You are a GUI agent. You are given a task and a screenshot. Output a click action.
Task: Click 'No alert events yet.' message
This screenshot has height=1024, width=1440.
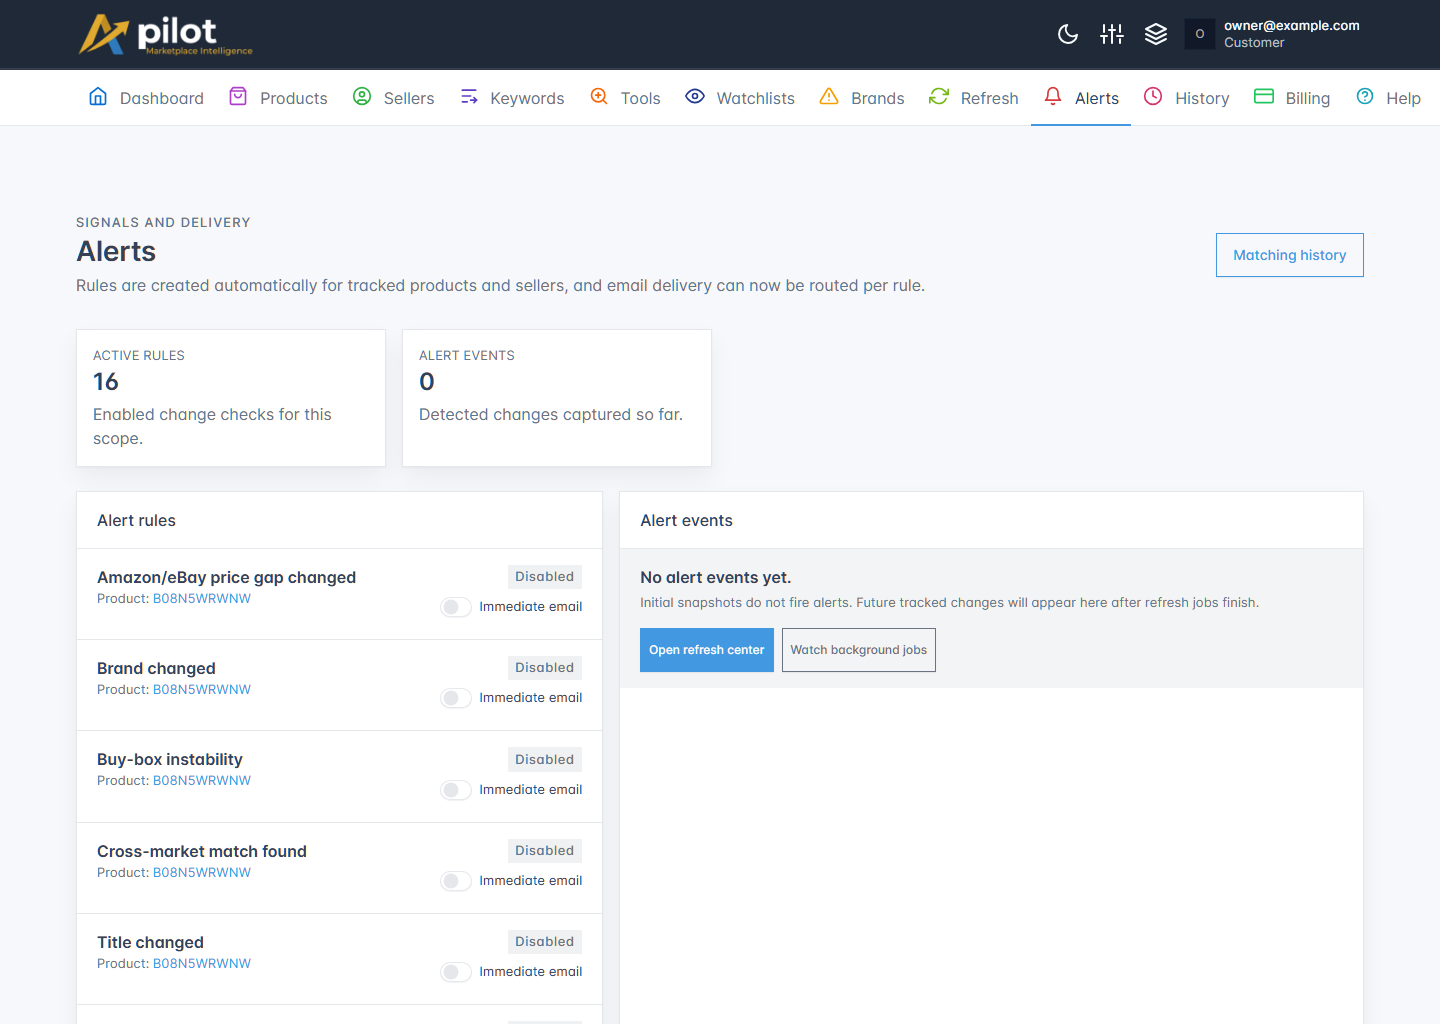(715, 578)
